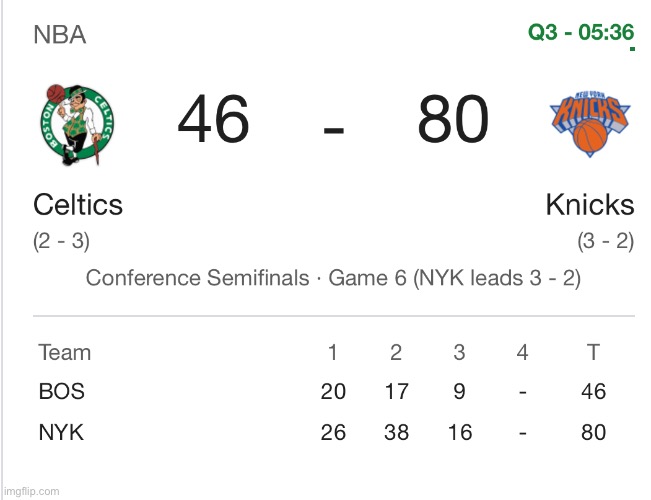Click the T total column header

(593, 352)
